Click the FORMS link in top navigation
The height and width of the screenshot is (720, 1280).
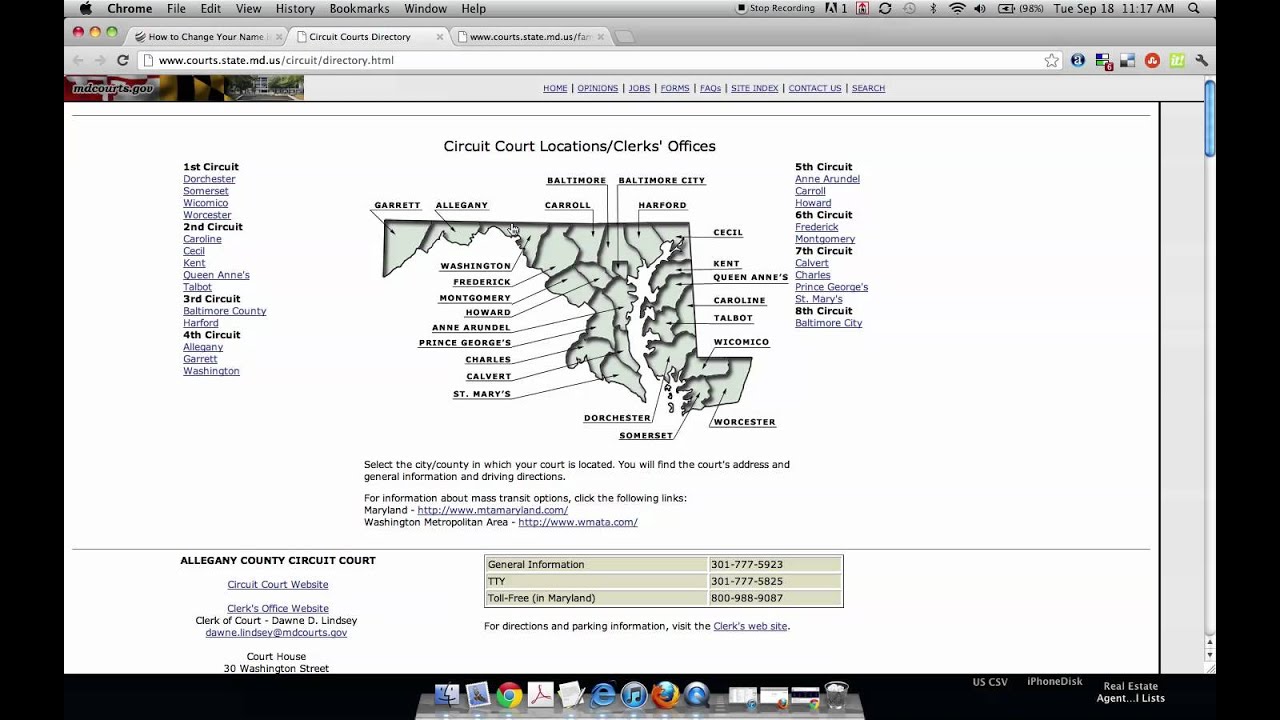[x=675, y=88]
